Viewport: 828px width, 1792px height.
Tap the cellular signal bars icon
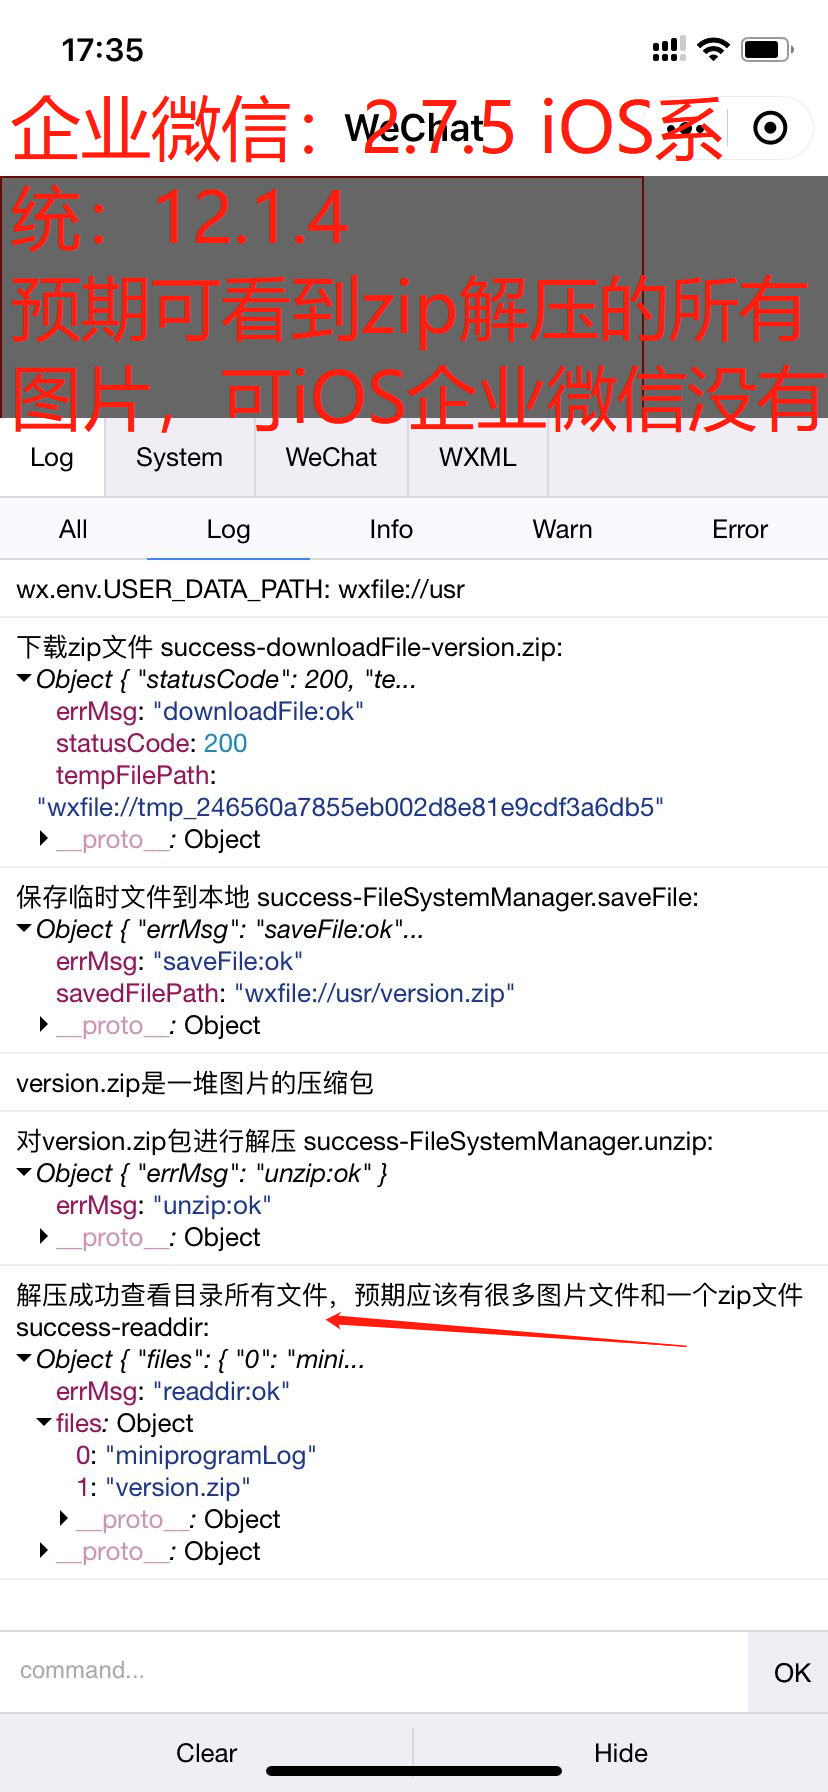tap(668, 49)
